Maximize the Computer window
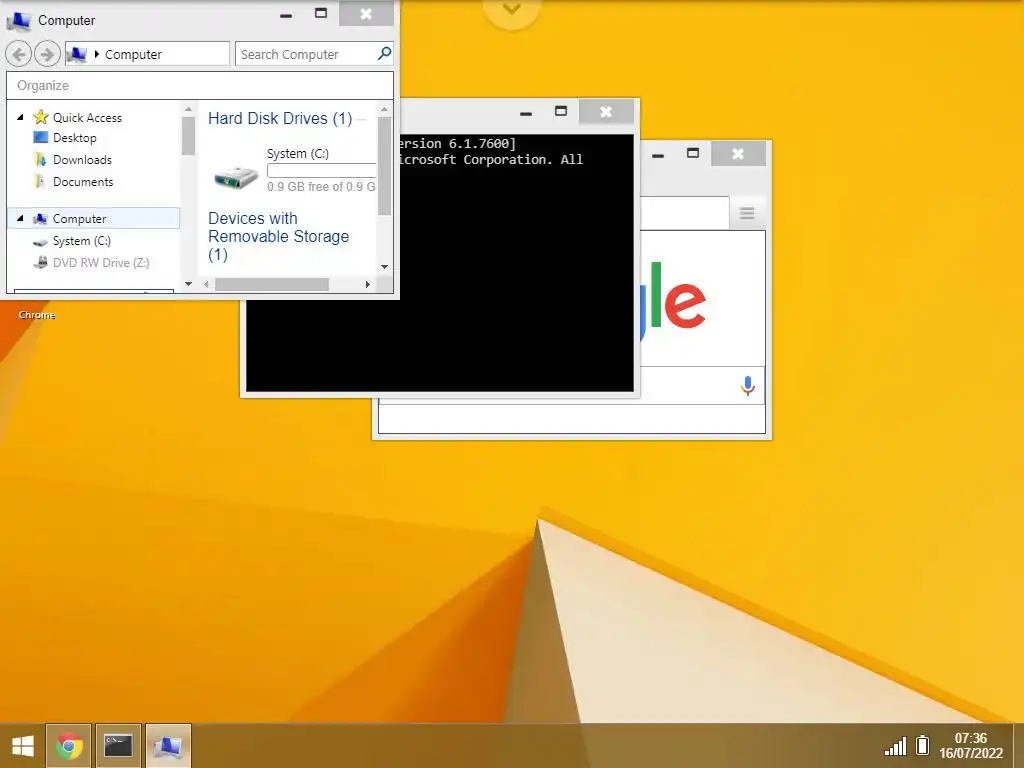Image resolution: width=1024 pixels, height=768 pixels. [321, 14]
